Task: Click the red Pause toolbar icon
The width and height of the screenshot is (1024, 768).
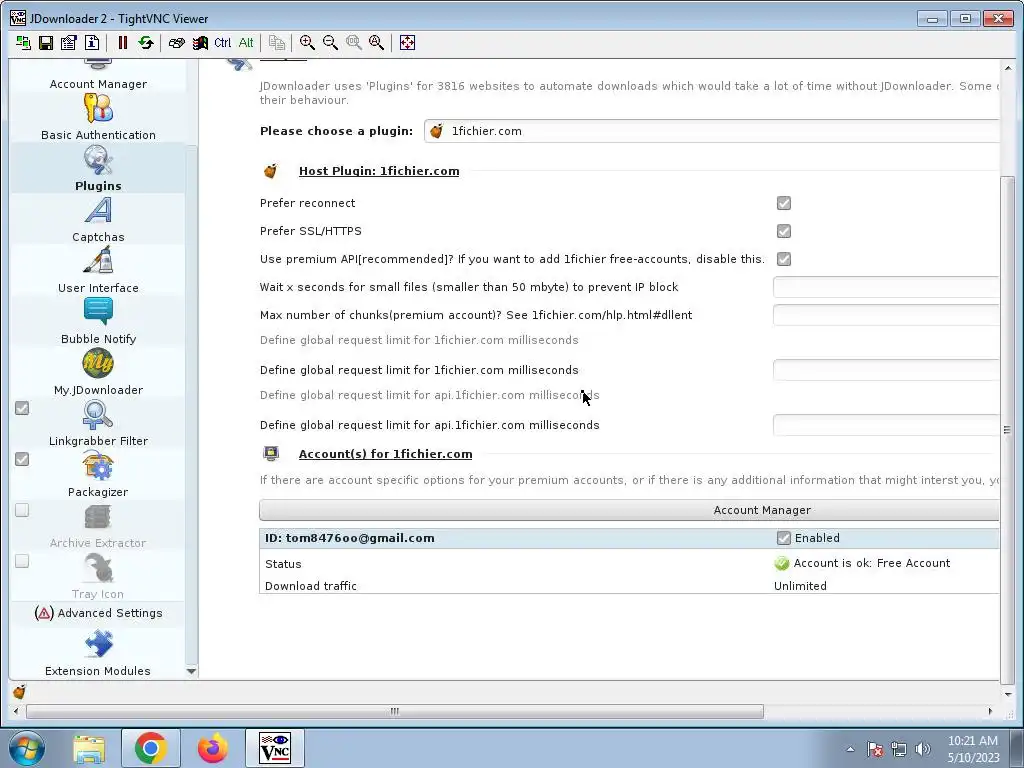Action: pyautogui.click(x=122, y=43)
